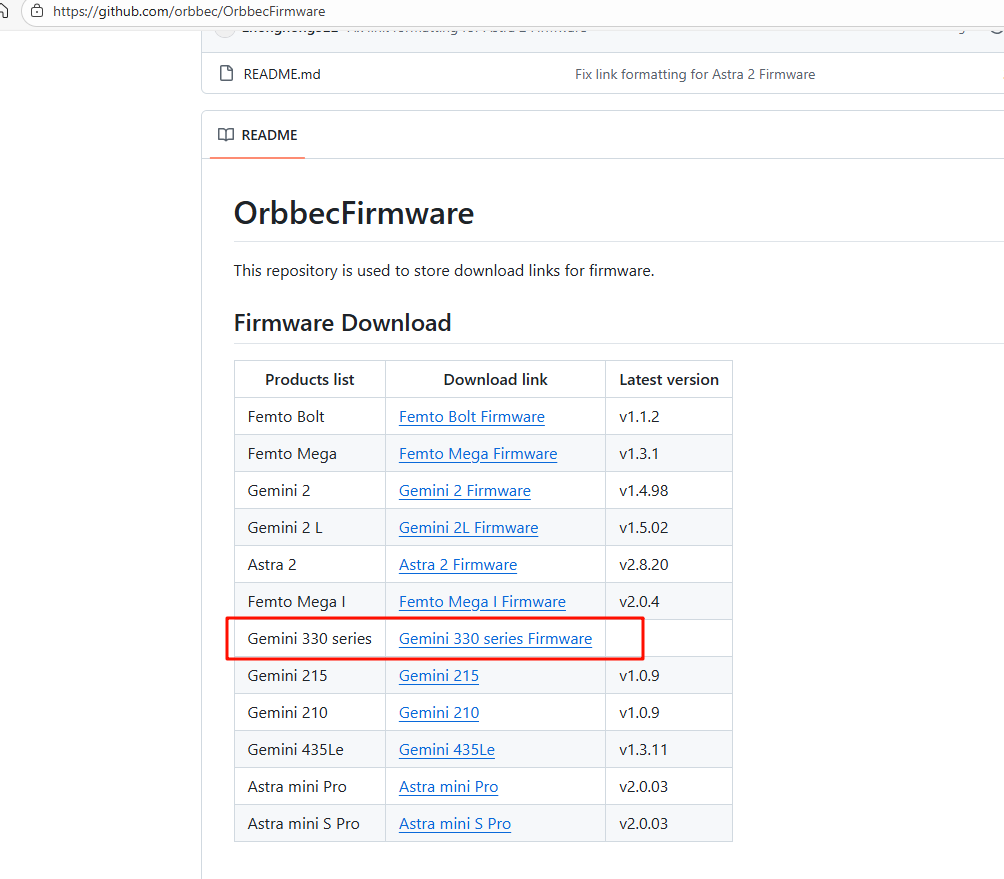
Task: Click the README.md file icon
Action: point(225,74)
